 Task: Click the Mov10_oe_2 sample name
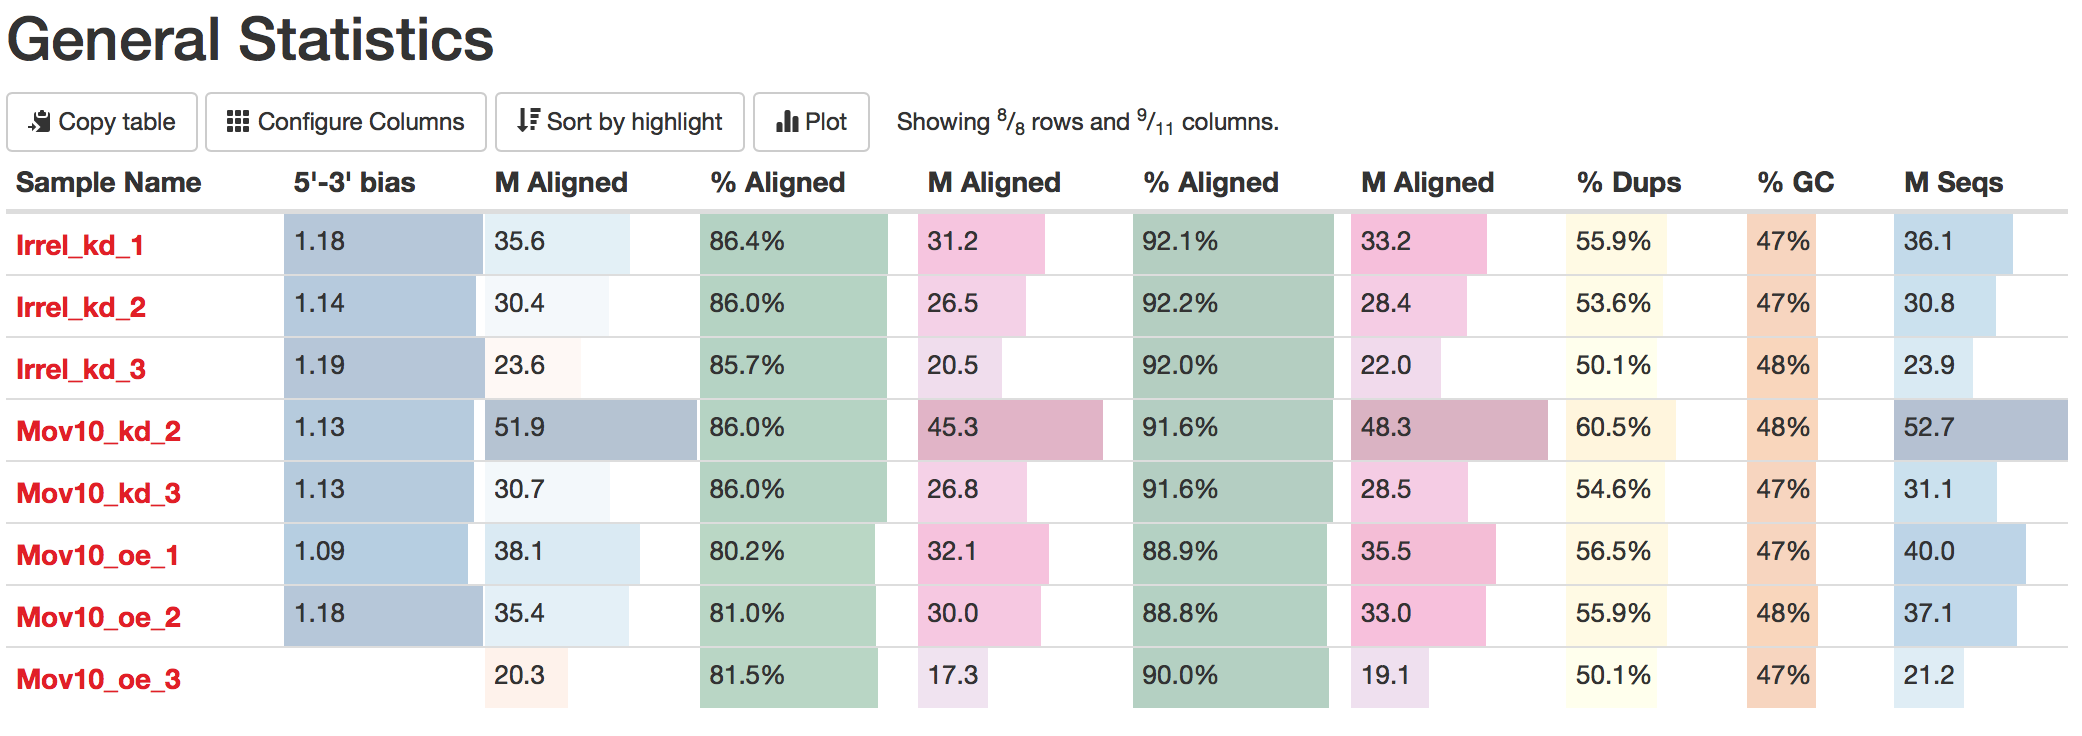point(99,617)
